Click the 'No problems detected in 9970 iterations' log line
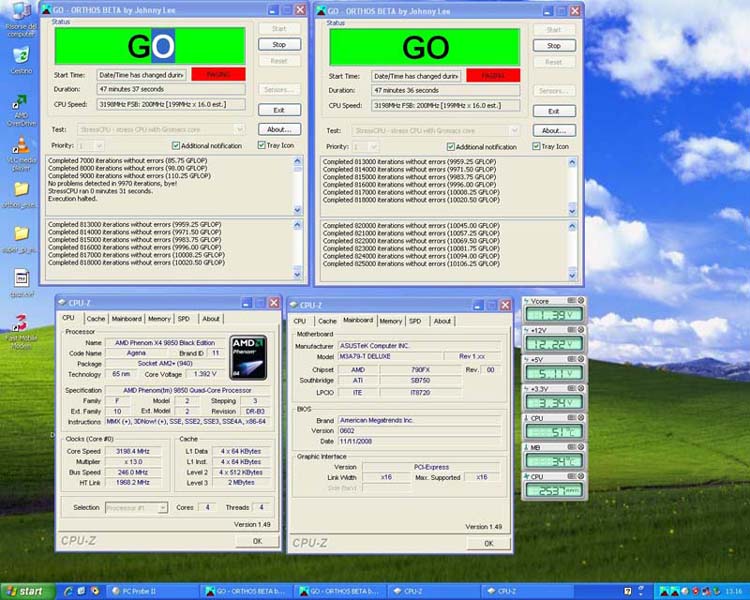 coord(112,183)
